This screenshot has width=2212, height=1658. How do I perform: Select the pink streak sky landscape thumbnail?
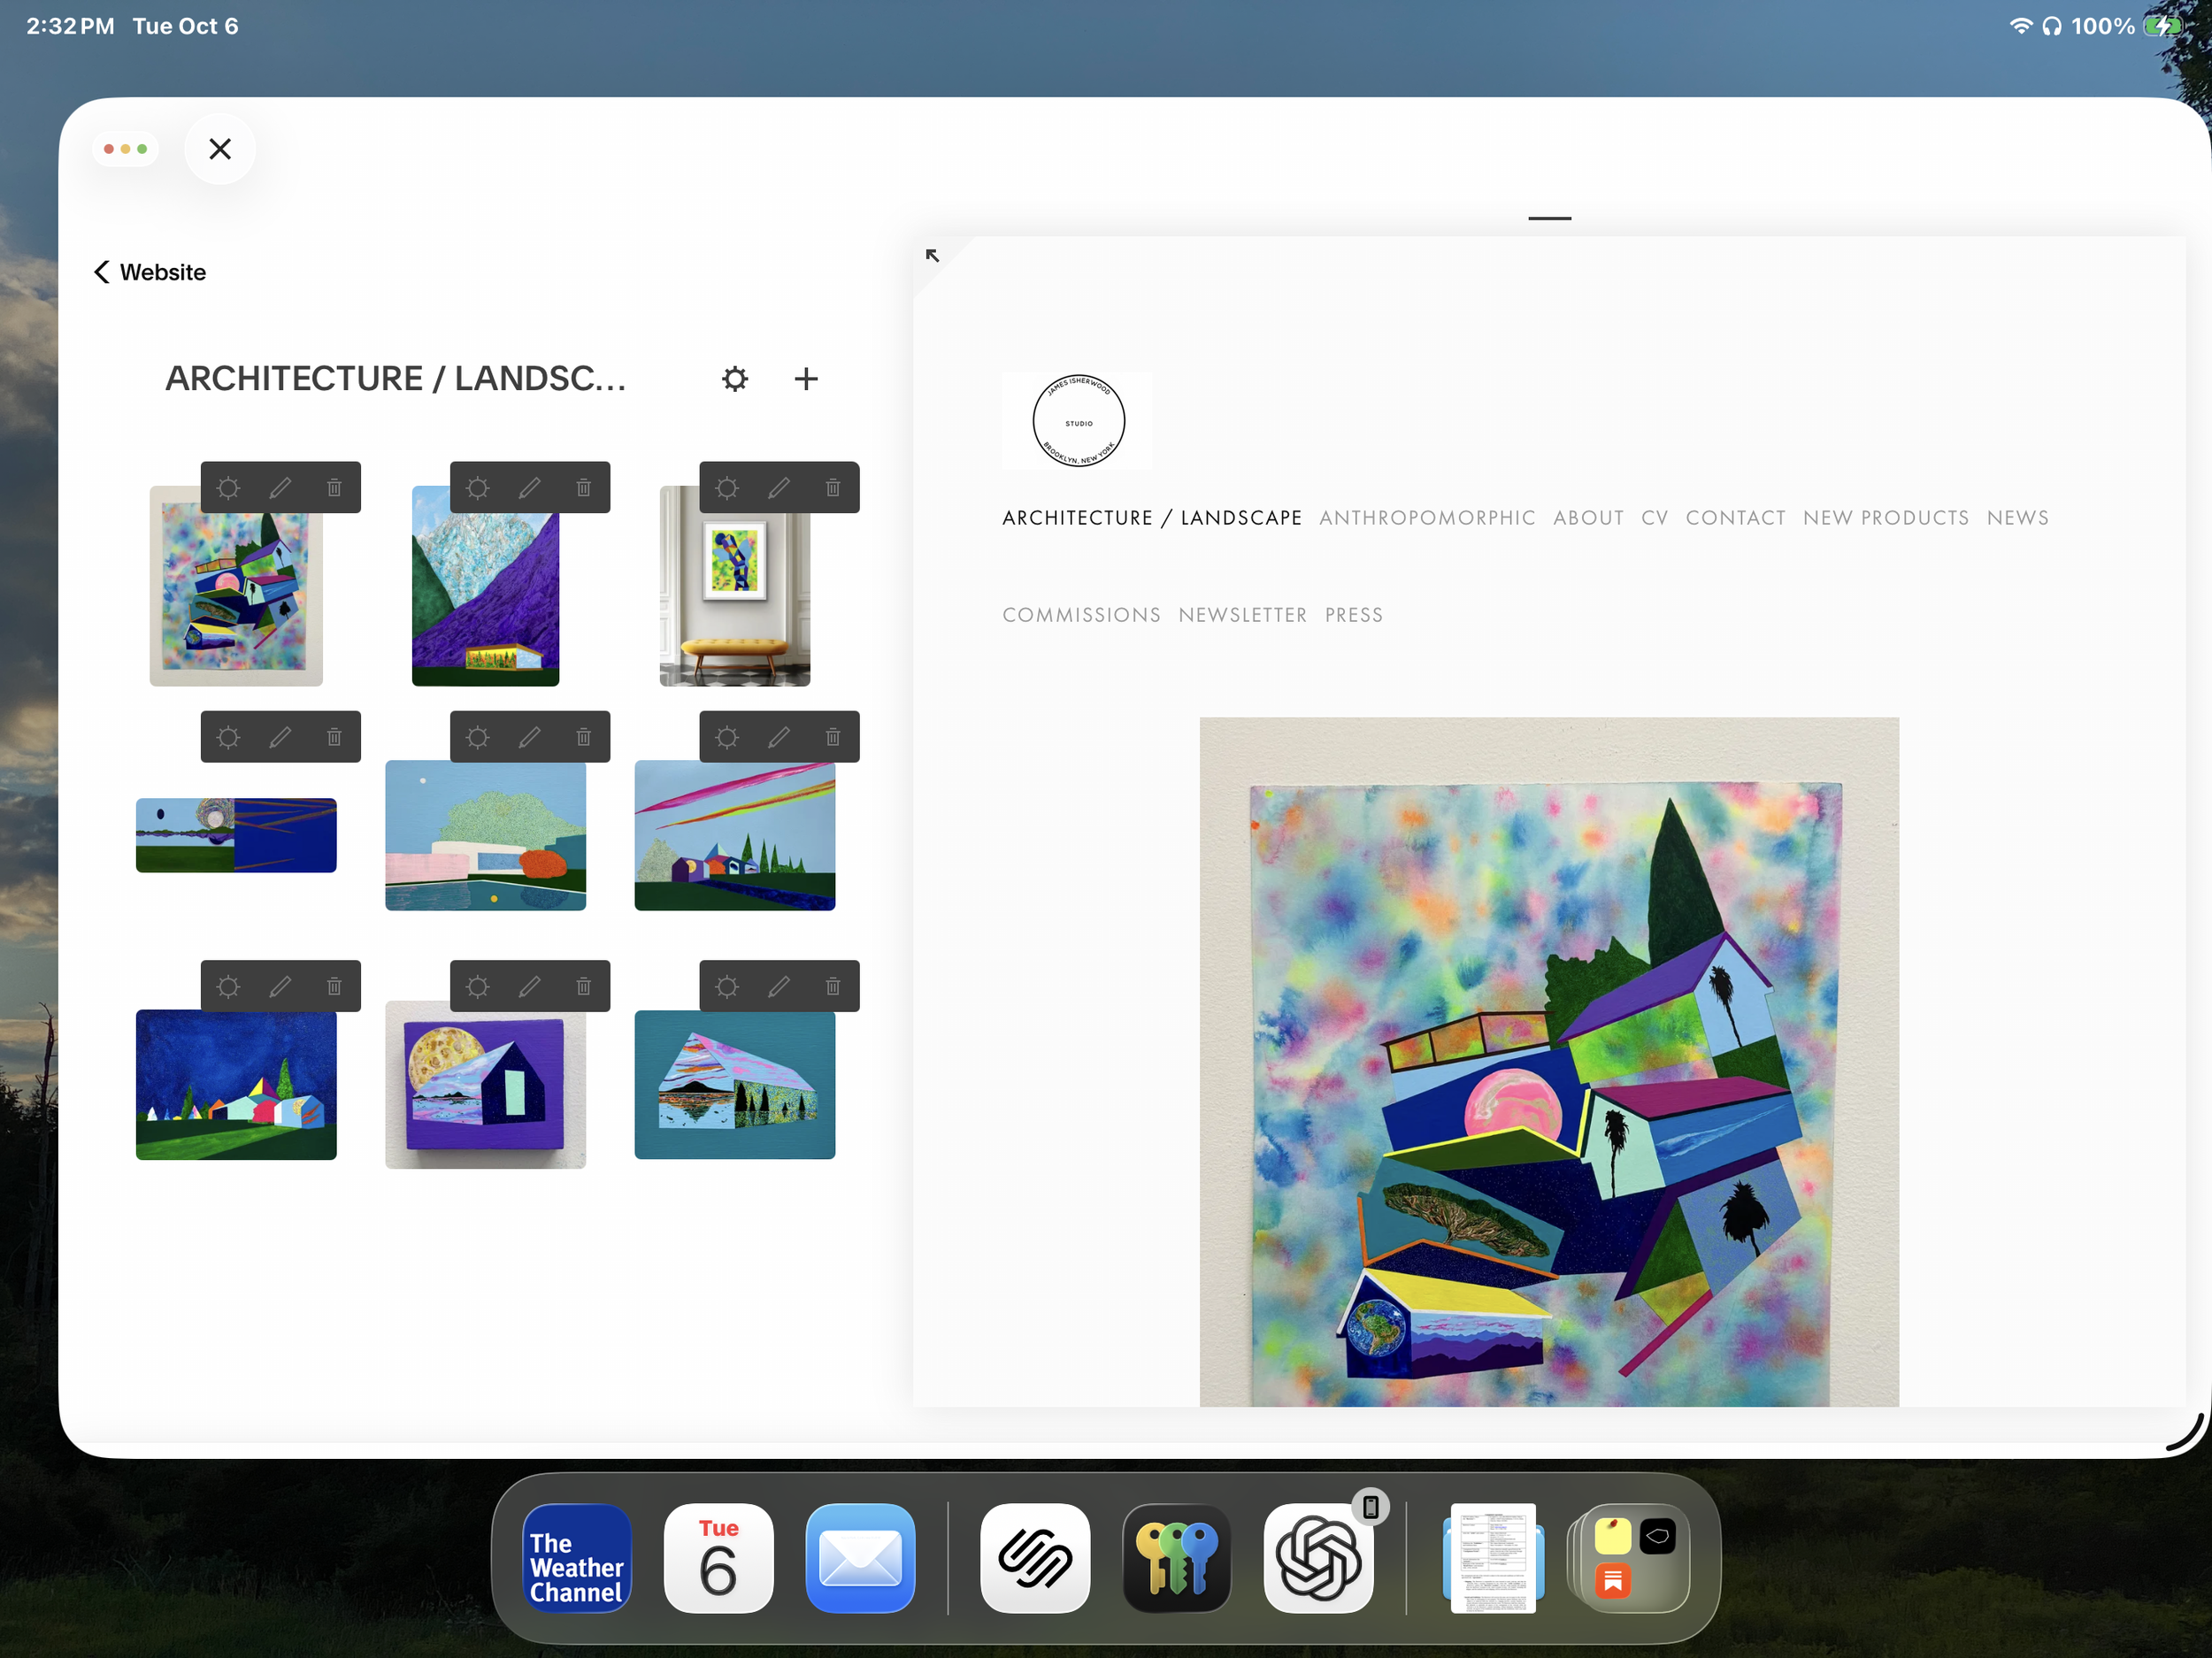[735, 836]
